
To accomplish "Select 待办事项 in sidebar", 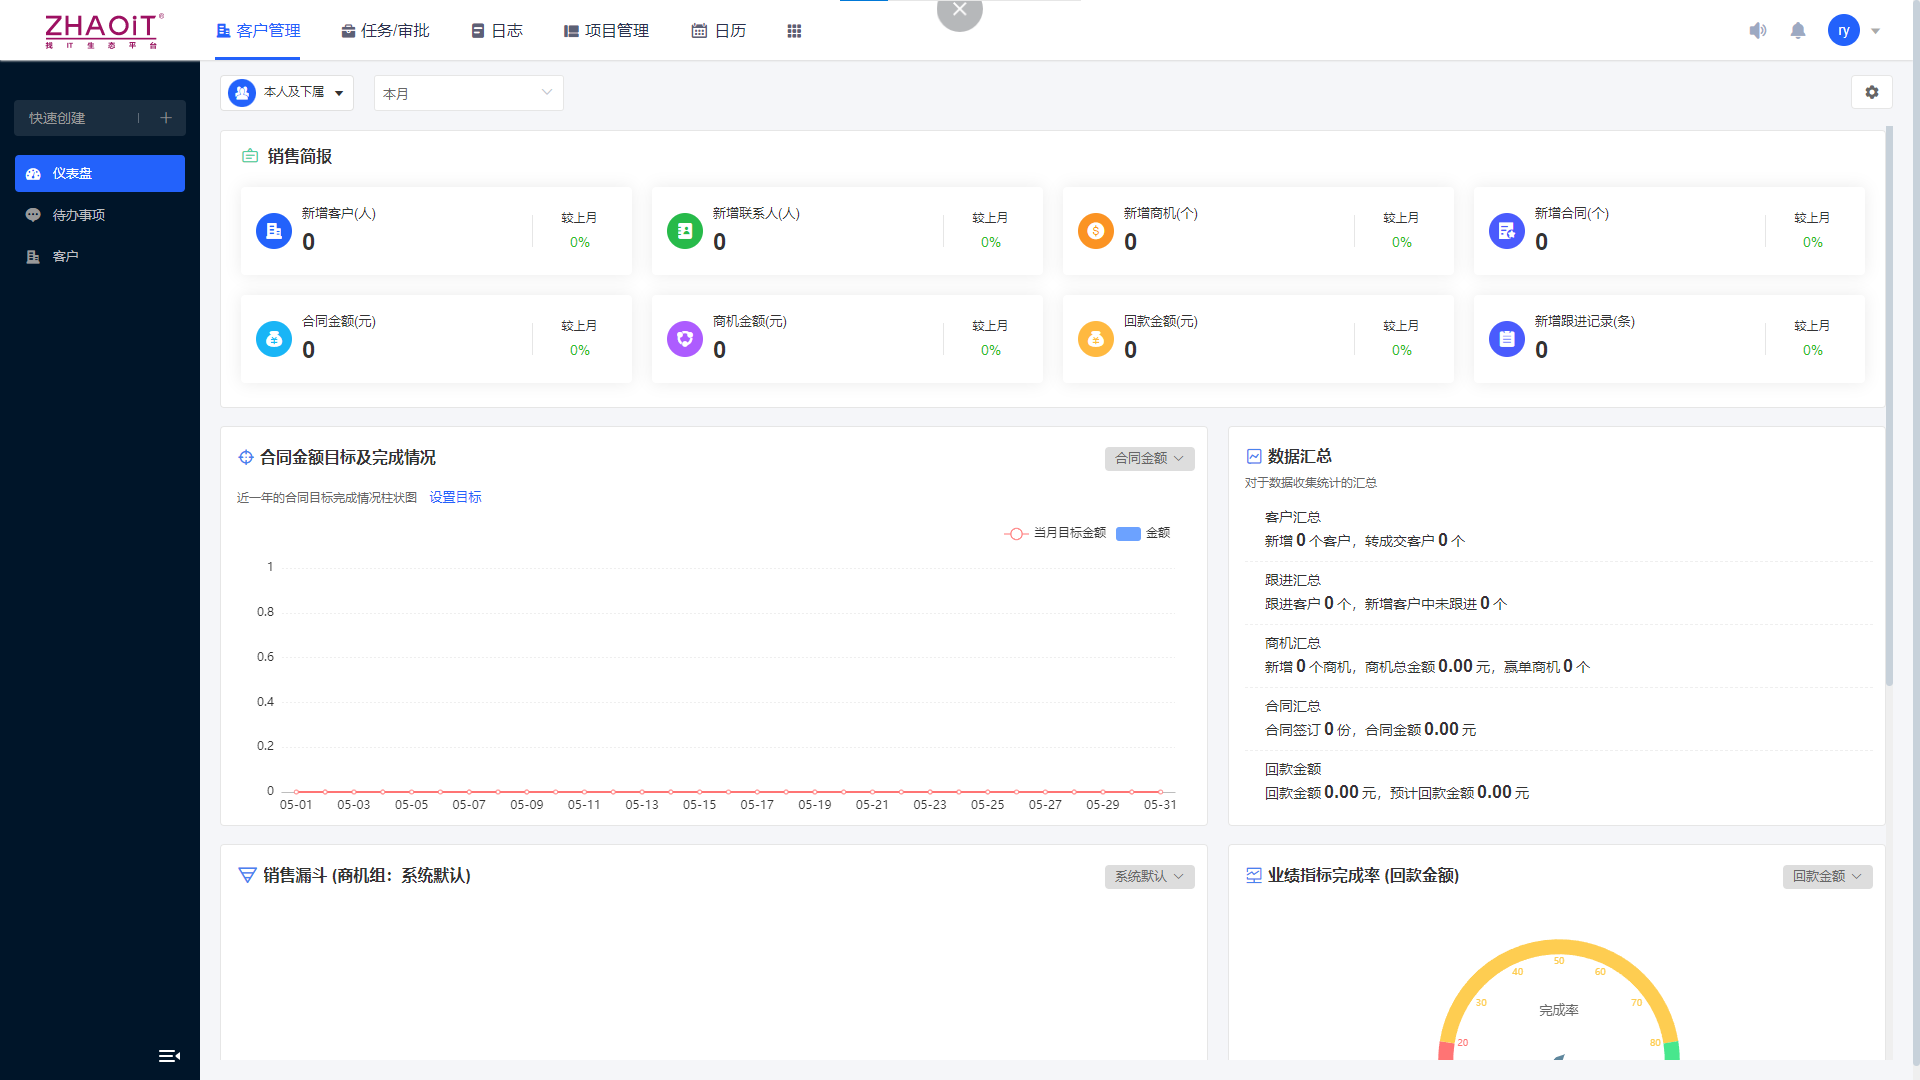I will tap(100, 215).
